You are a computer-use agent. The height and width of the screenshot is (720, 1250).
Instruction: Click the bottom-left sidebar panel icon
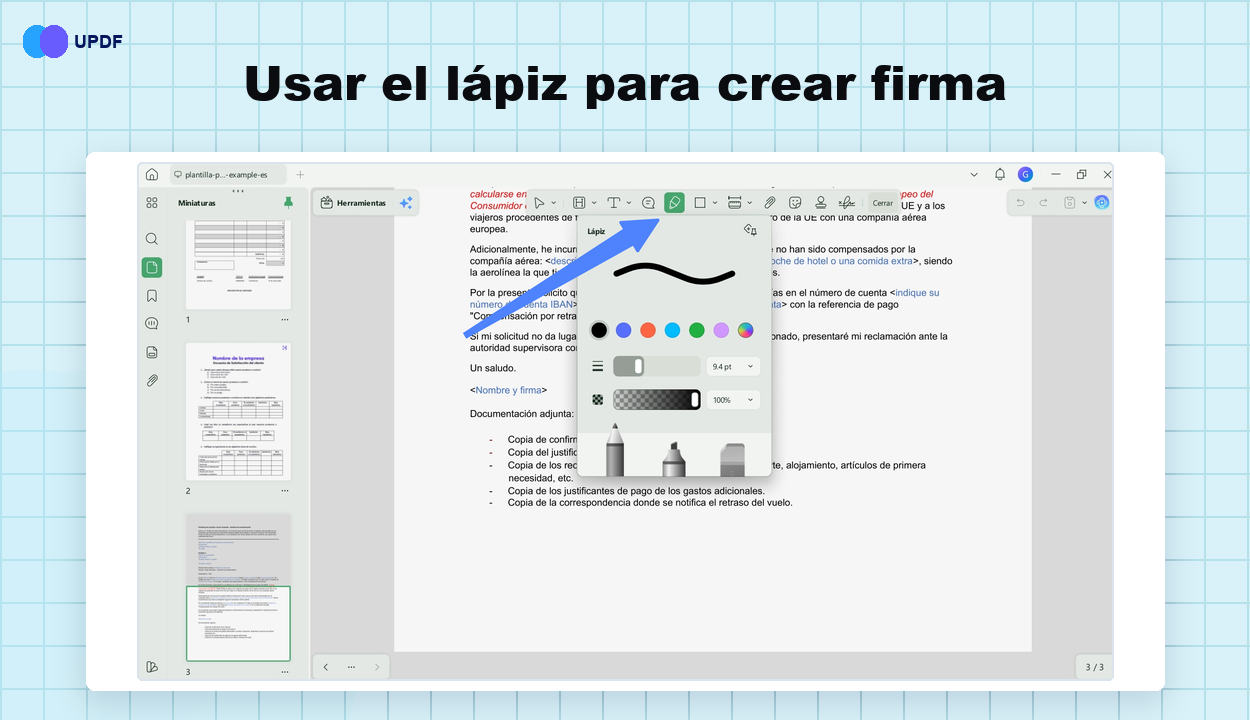pyautogui.click(x=152, y=667)
